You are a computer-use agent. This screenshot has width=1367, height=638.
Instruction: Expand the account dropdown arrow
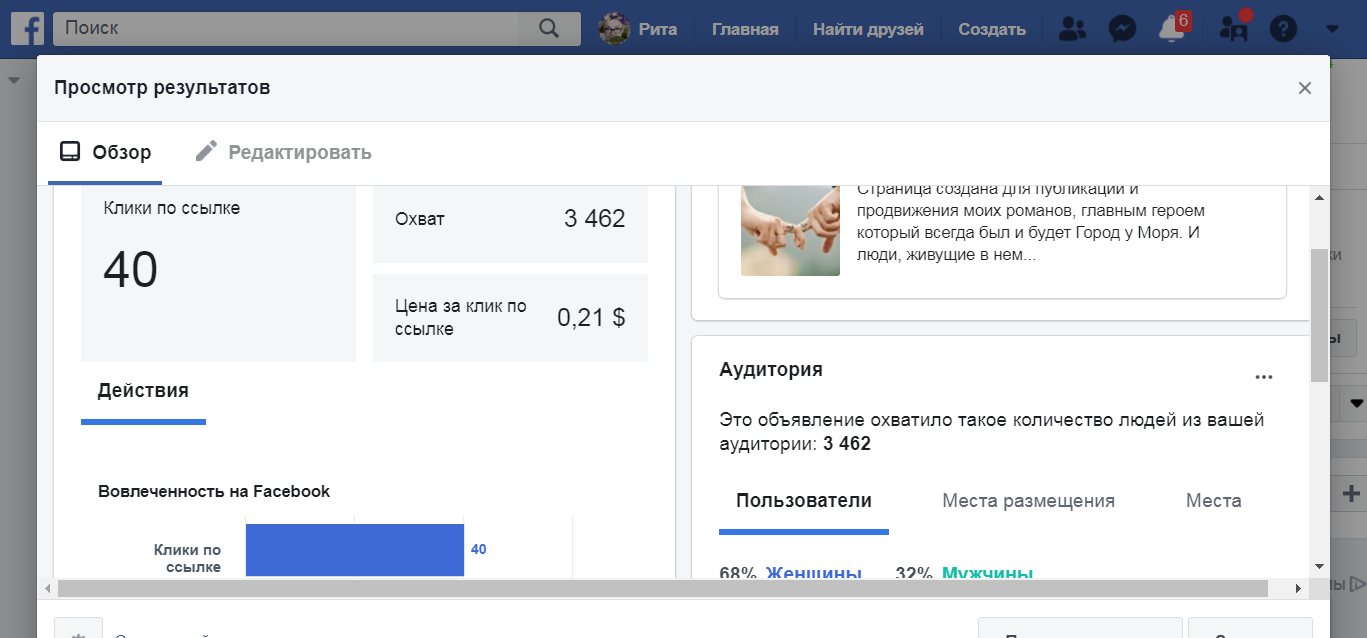click(1331, 29)
